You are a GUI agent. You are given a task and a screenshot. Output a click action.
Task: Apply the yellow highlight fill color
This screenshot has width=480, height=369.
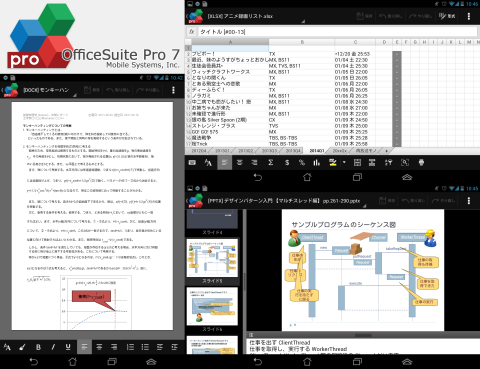[x=332, y=163]
